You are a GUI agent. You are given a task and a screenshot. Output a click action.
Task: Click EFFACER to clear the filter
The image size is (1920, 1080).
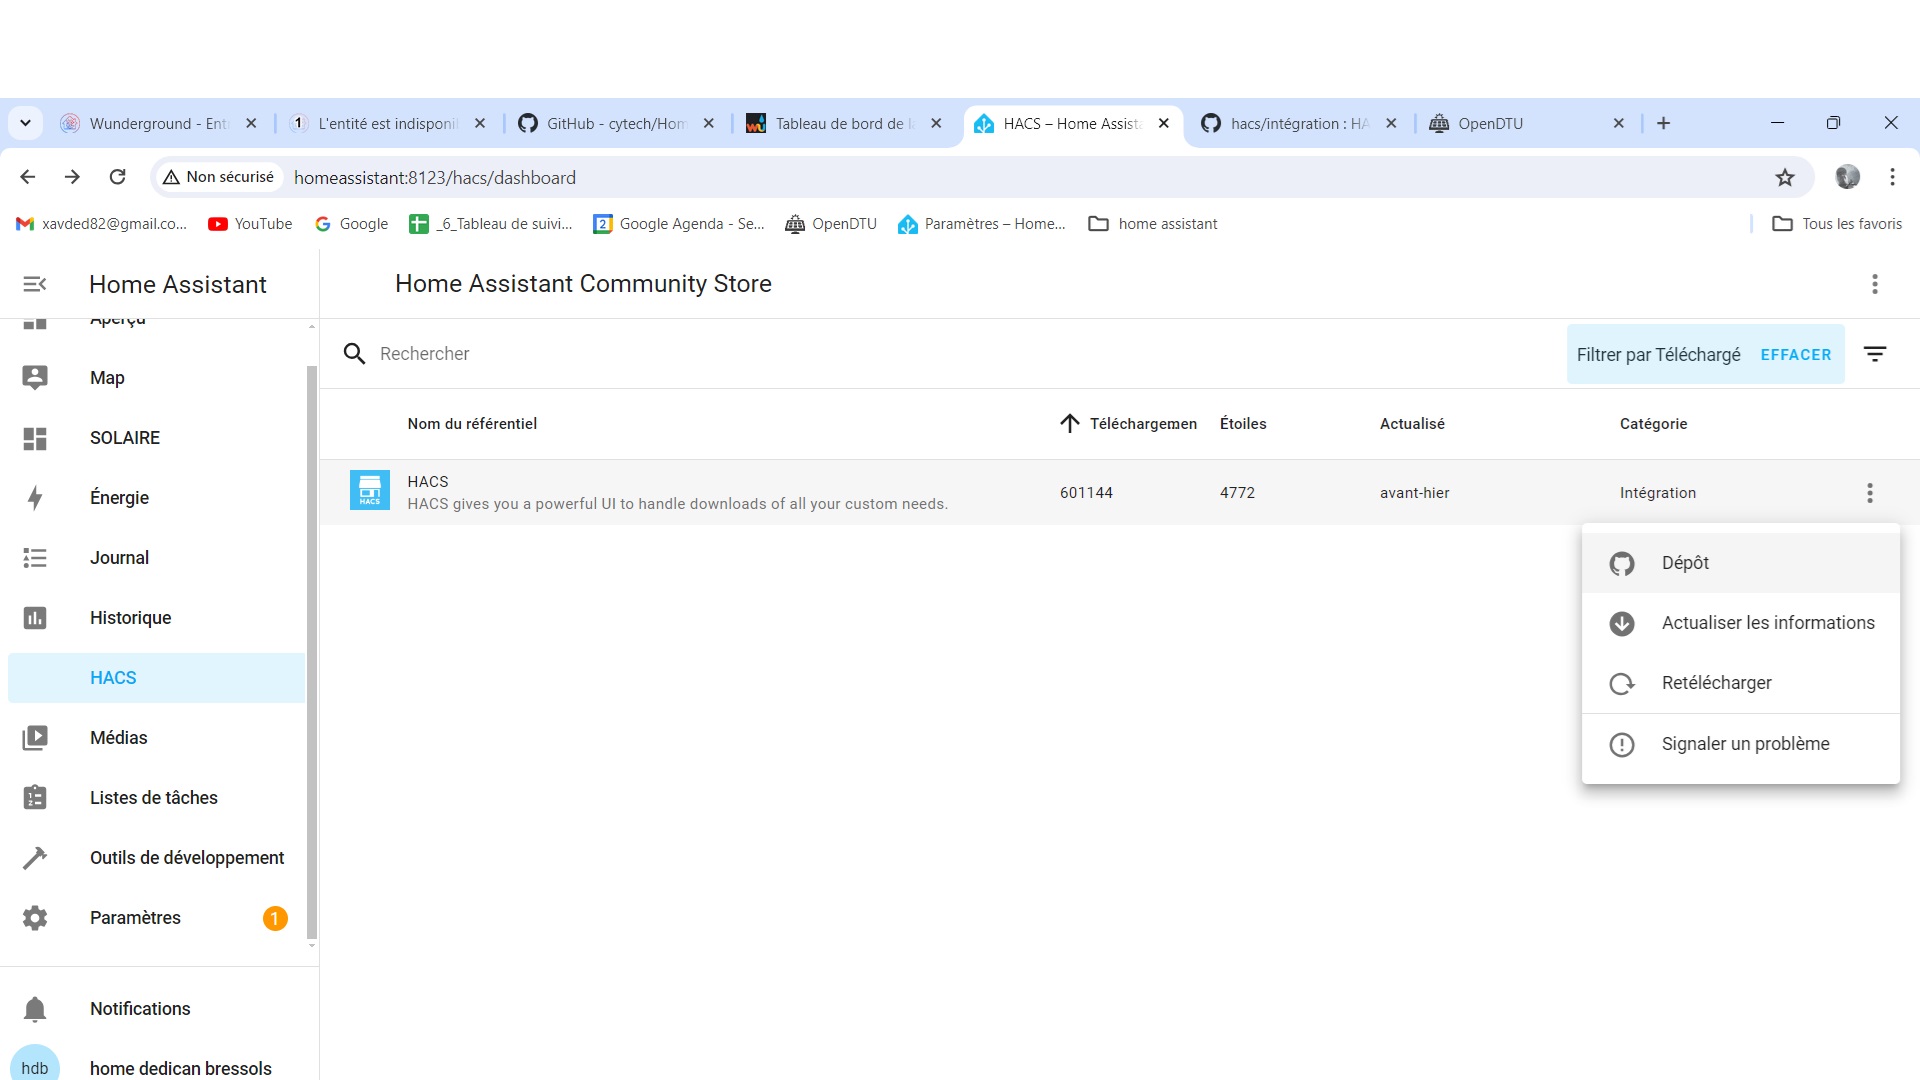pos(1796,355)
